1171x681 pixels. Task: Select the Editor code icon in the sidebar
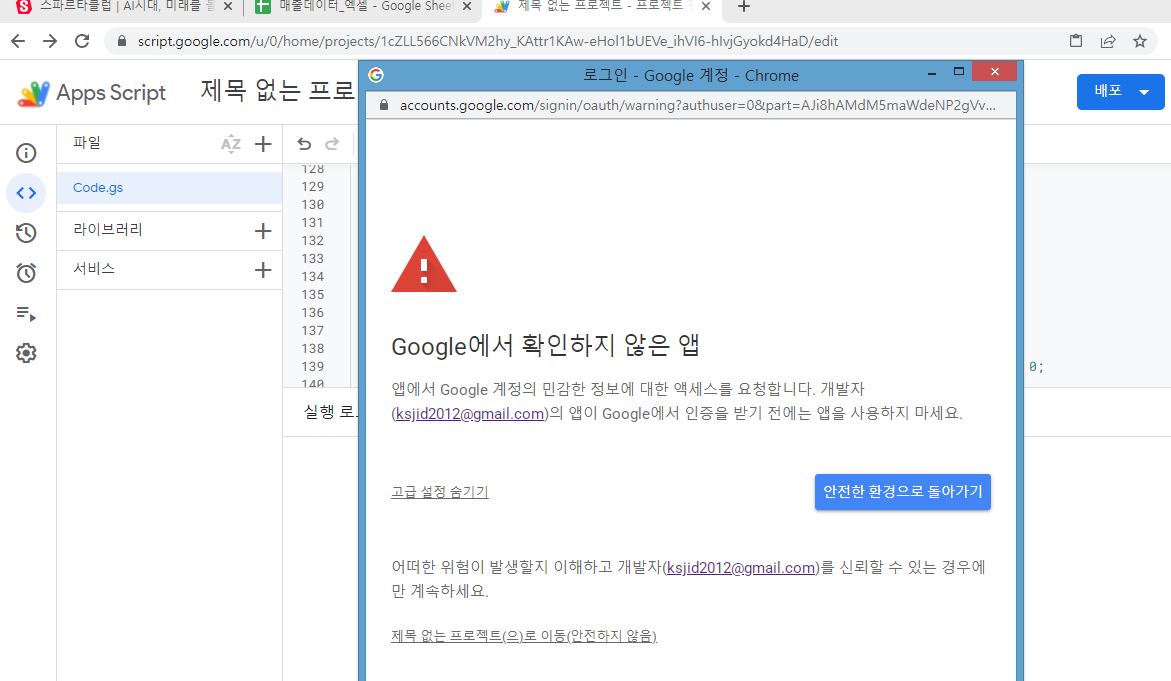click(26, 193)
